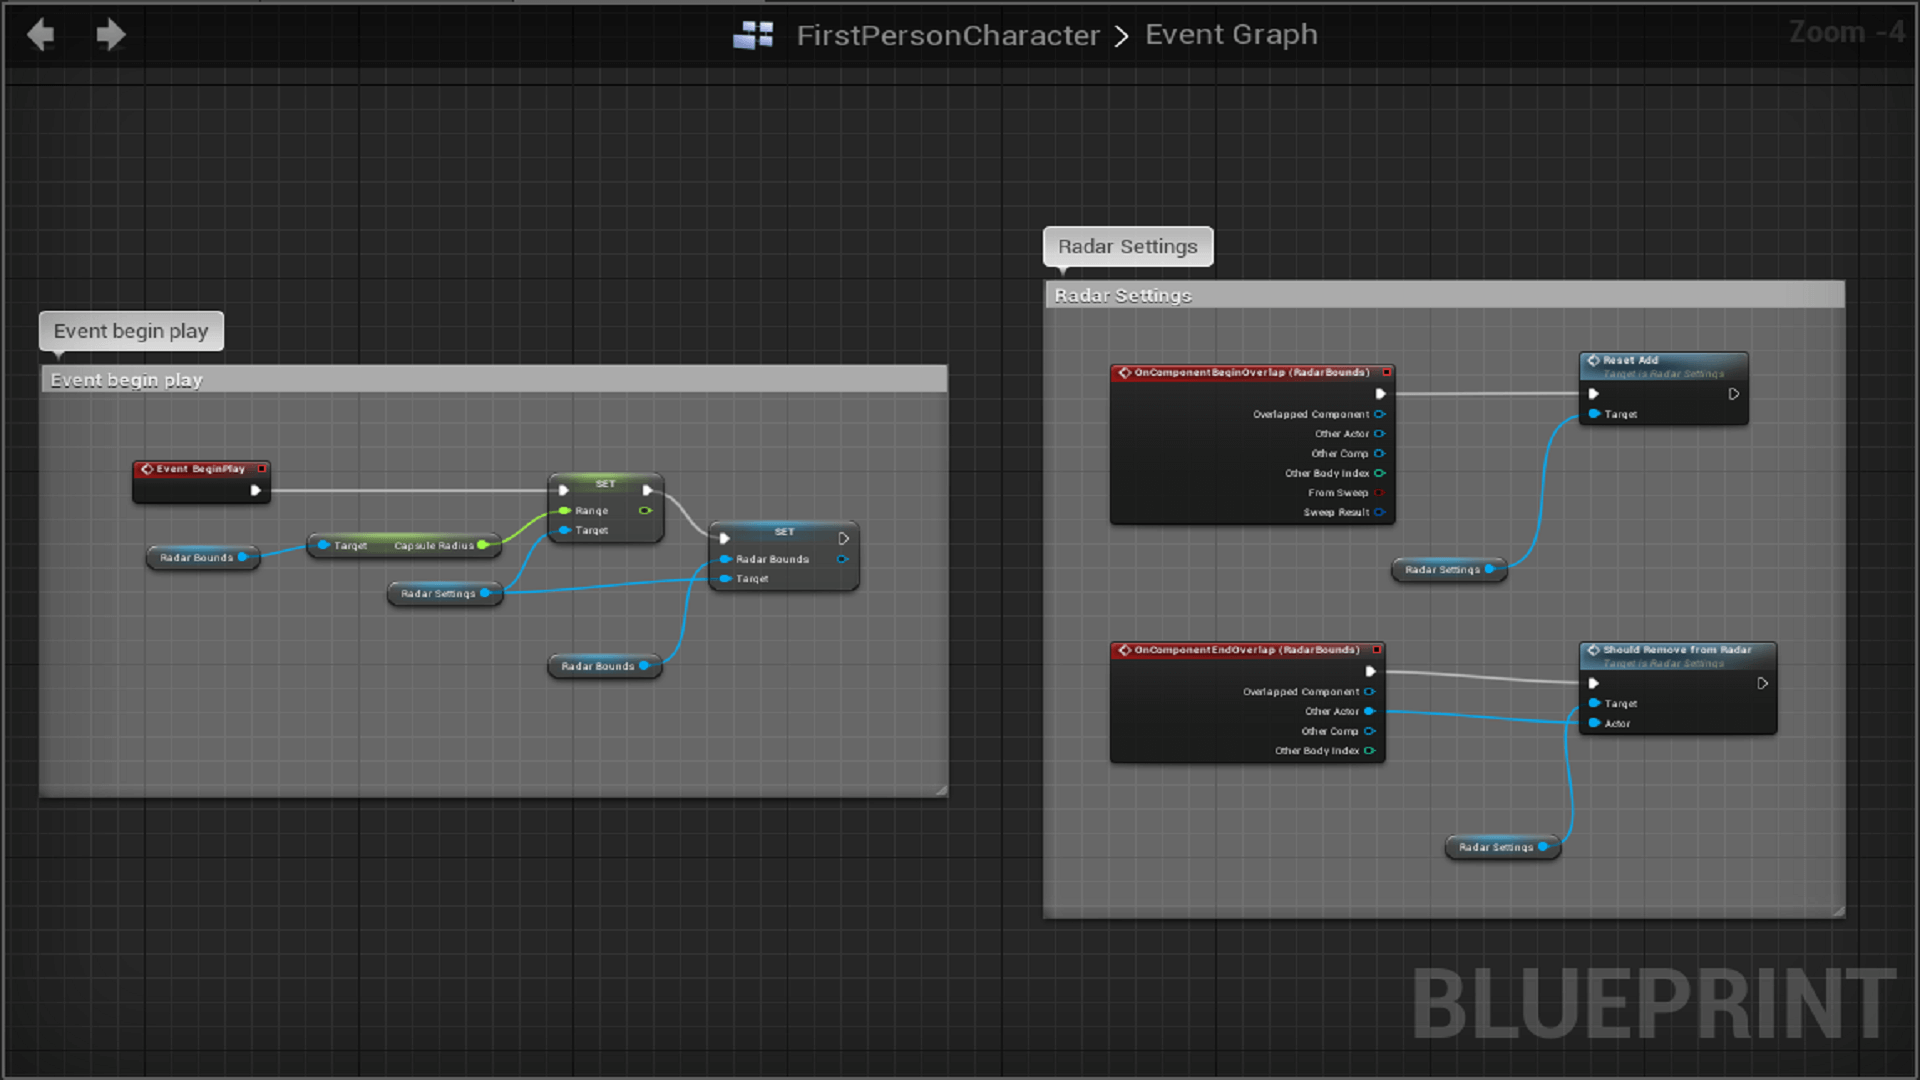Select OnComponentBeginOverlap (RadarBounds) node title
The image size is (1920, 1080).
(x=1250, y=372)
